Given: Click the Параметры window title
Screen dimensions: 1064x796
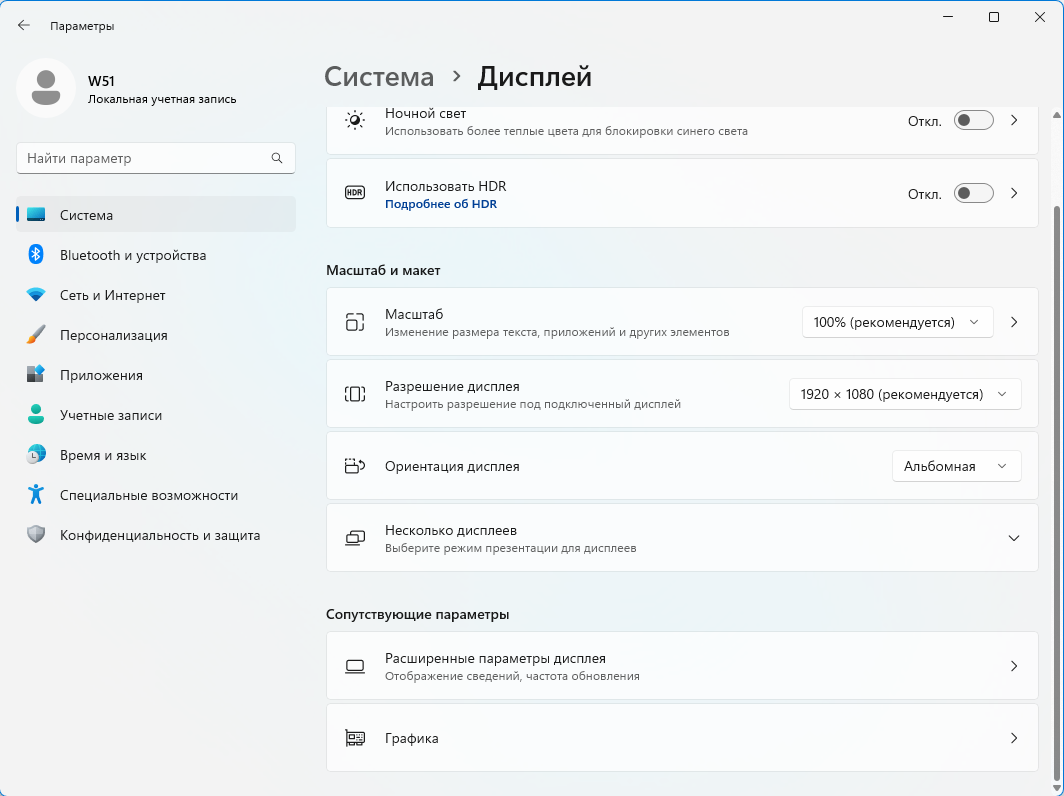Looking at the screenshot, I should pos(82,26).
